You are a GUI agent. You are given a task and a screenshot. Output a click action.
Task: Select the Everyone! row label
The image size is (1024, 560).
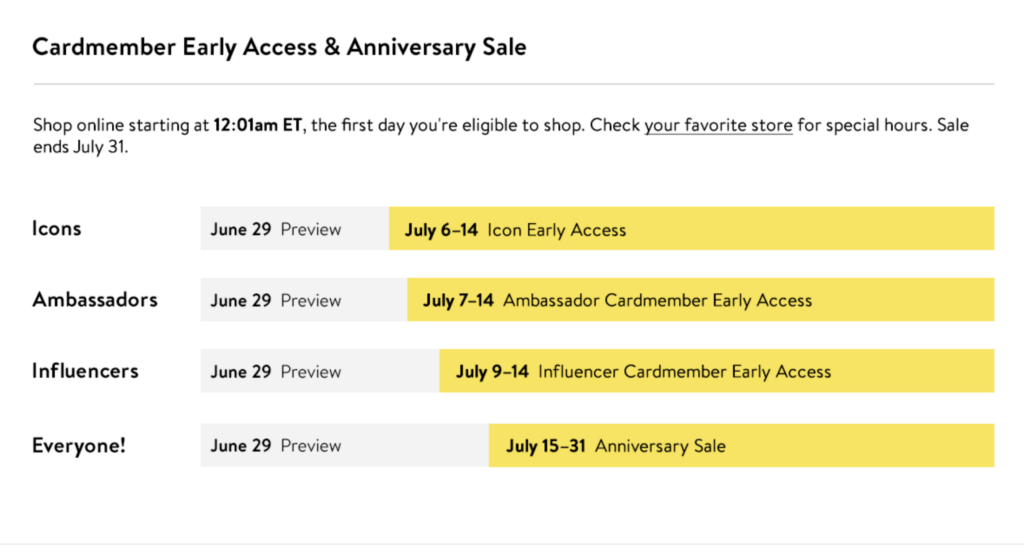(x=79, y=445)
